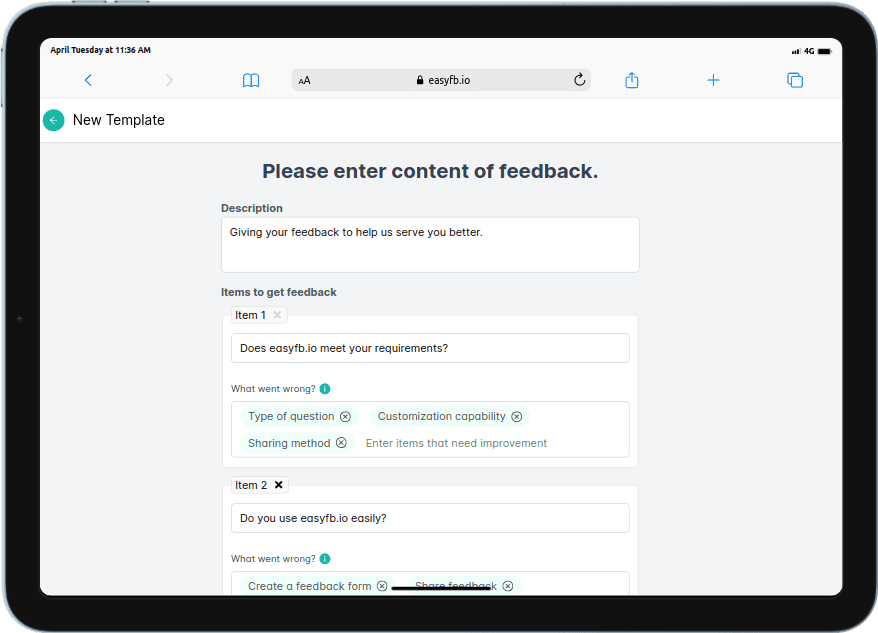Screen dimensions: 878x633
Task: Remove Item 2 with its X icon
Action: [x=278, y=485]
